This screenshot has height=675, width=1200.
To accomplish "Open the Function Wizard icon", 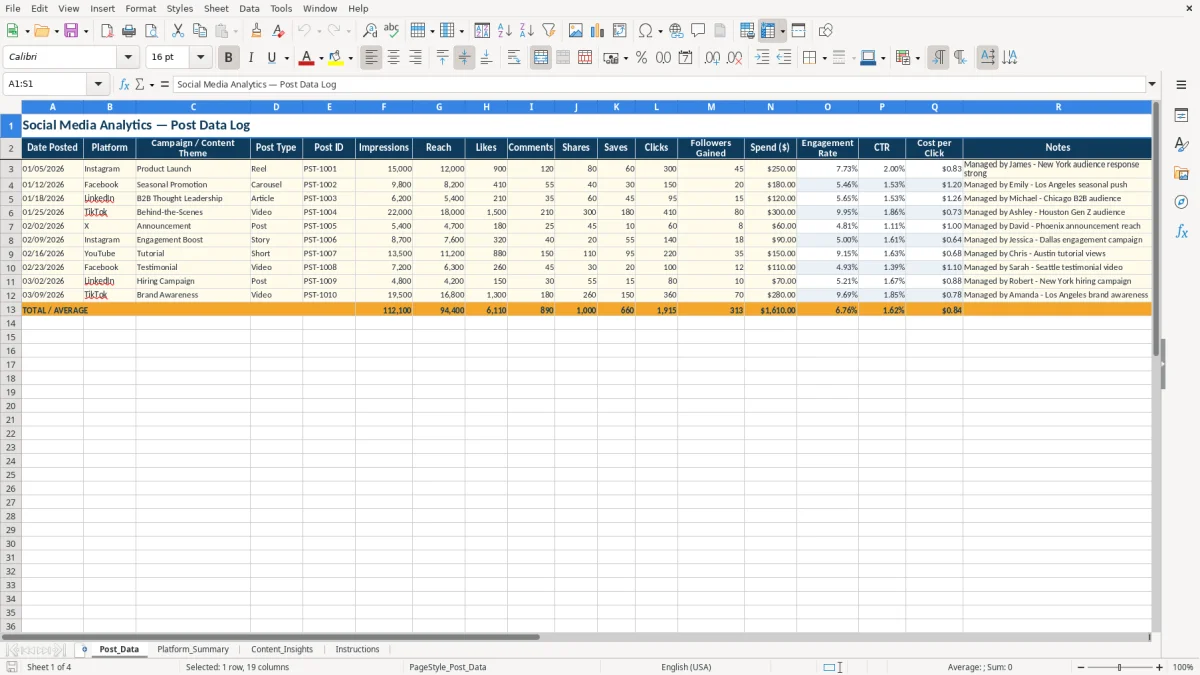I will point(124,84).
